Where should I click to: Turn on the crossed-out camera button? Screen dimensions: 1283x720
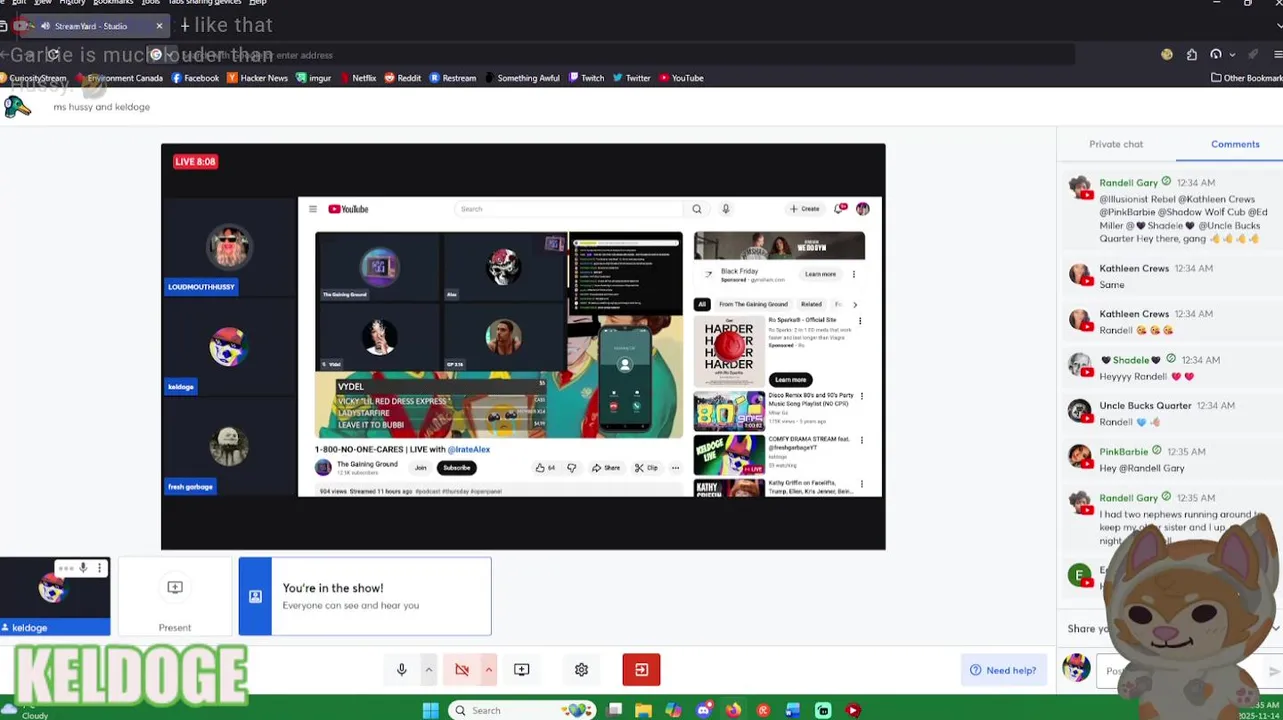tap(461, 670)
